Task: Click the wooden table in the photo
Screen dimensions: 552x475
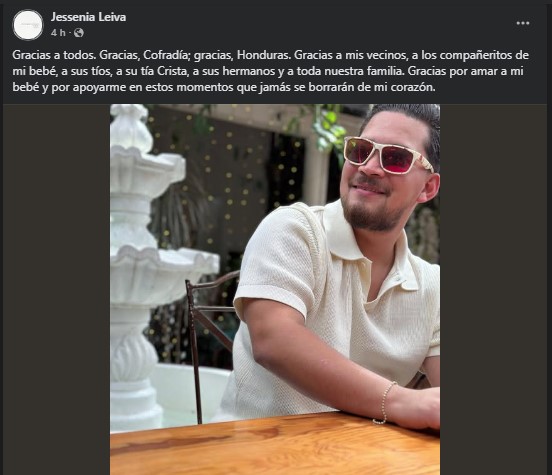Action: tap(275, 445)
